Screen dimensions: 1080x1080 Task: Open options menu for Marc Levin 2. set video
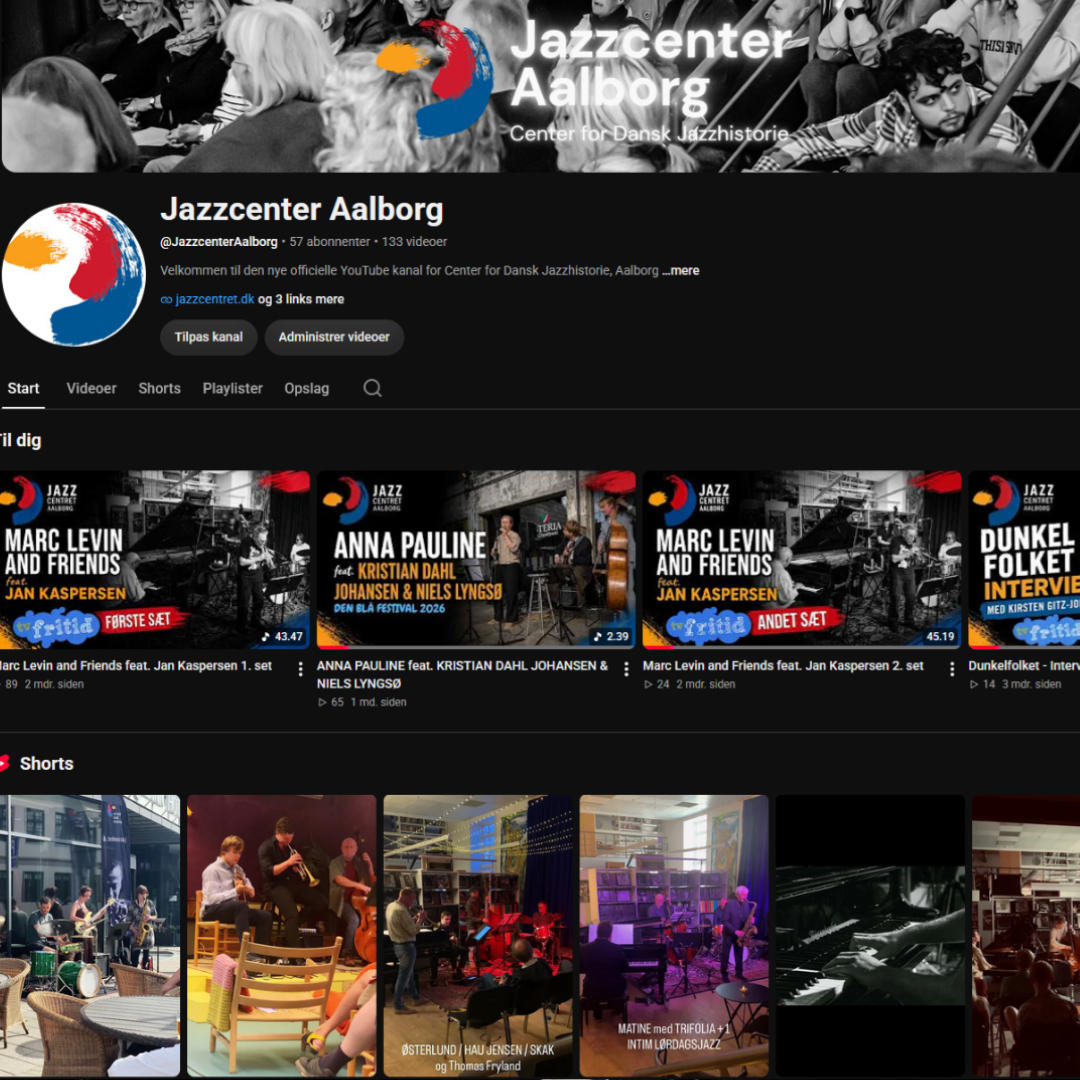[x=952, y=669]
